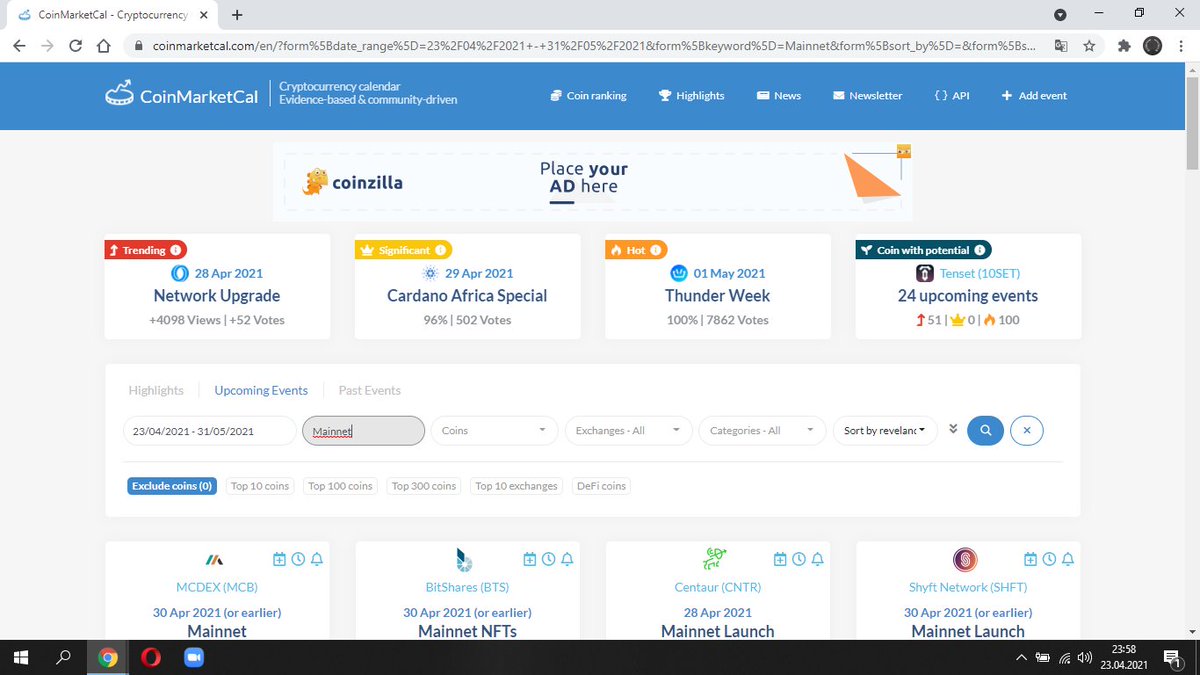The width and height of the screenshot is (1200, 675).
Task: Open the API page
Action: click(952, 95)
